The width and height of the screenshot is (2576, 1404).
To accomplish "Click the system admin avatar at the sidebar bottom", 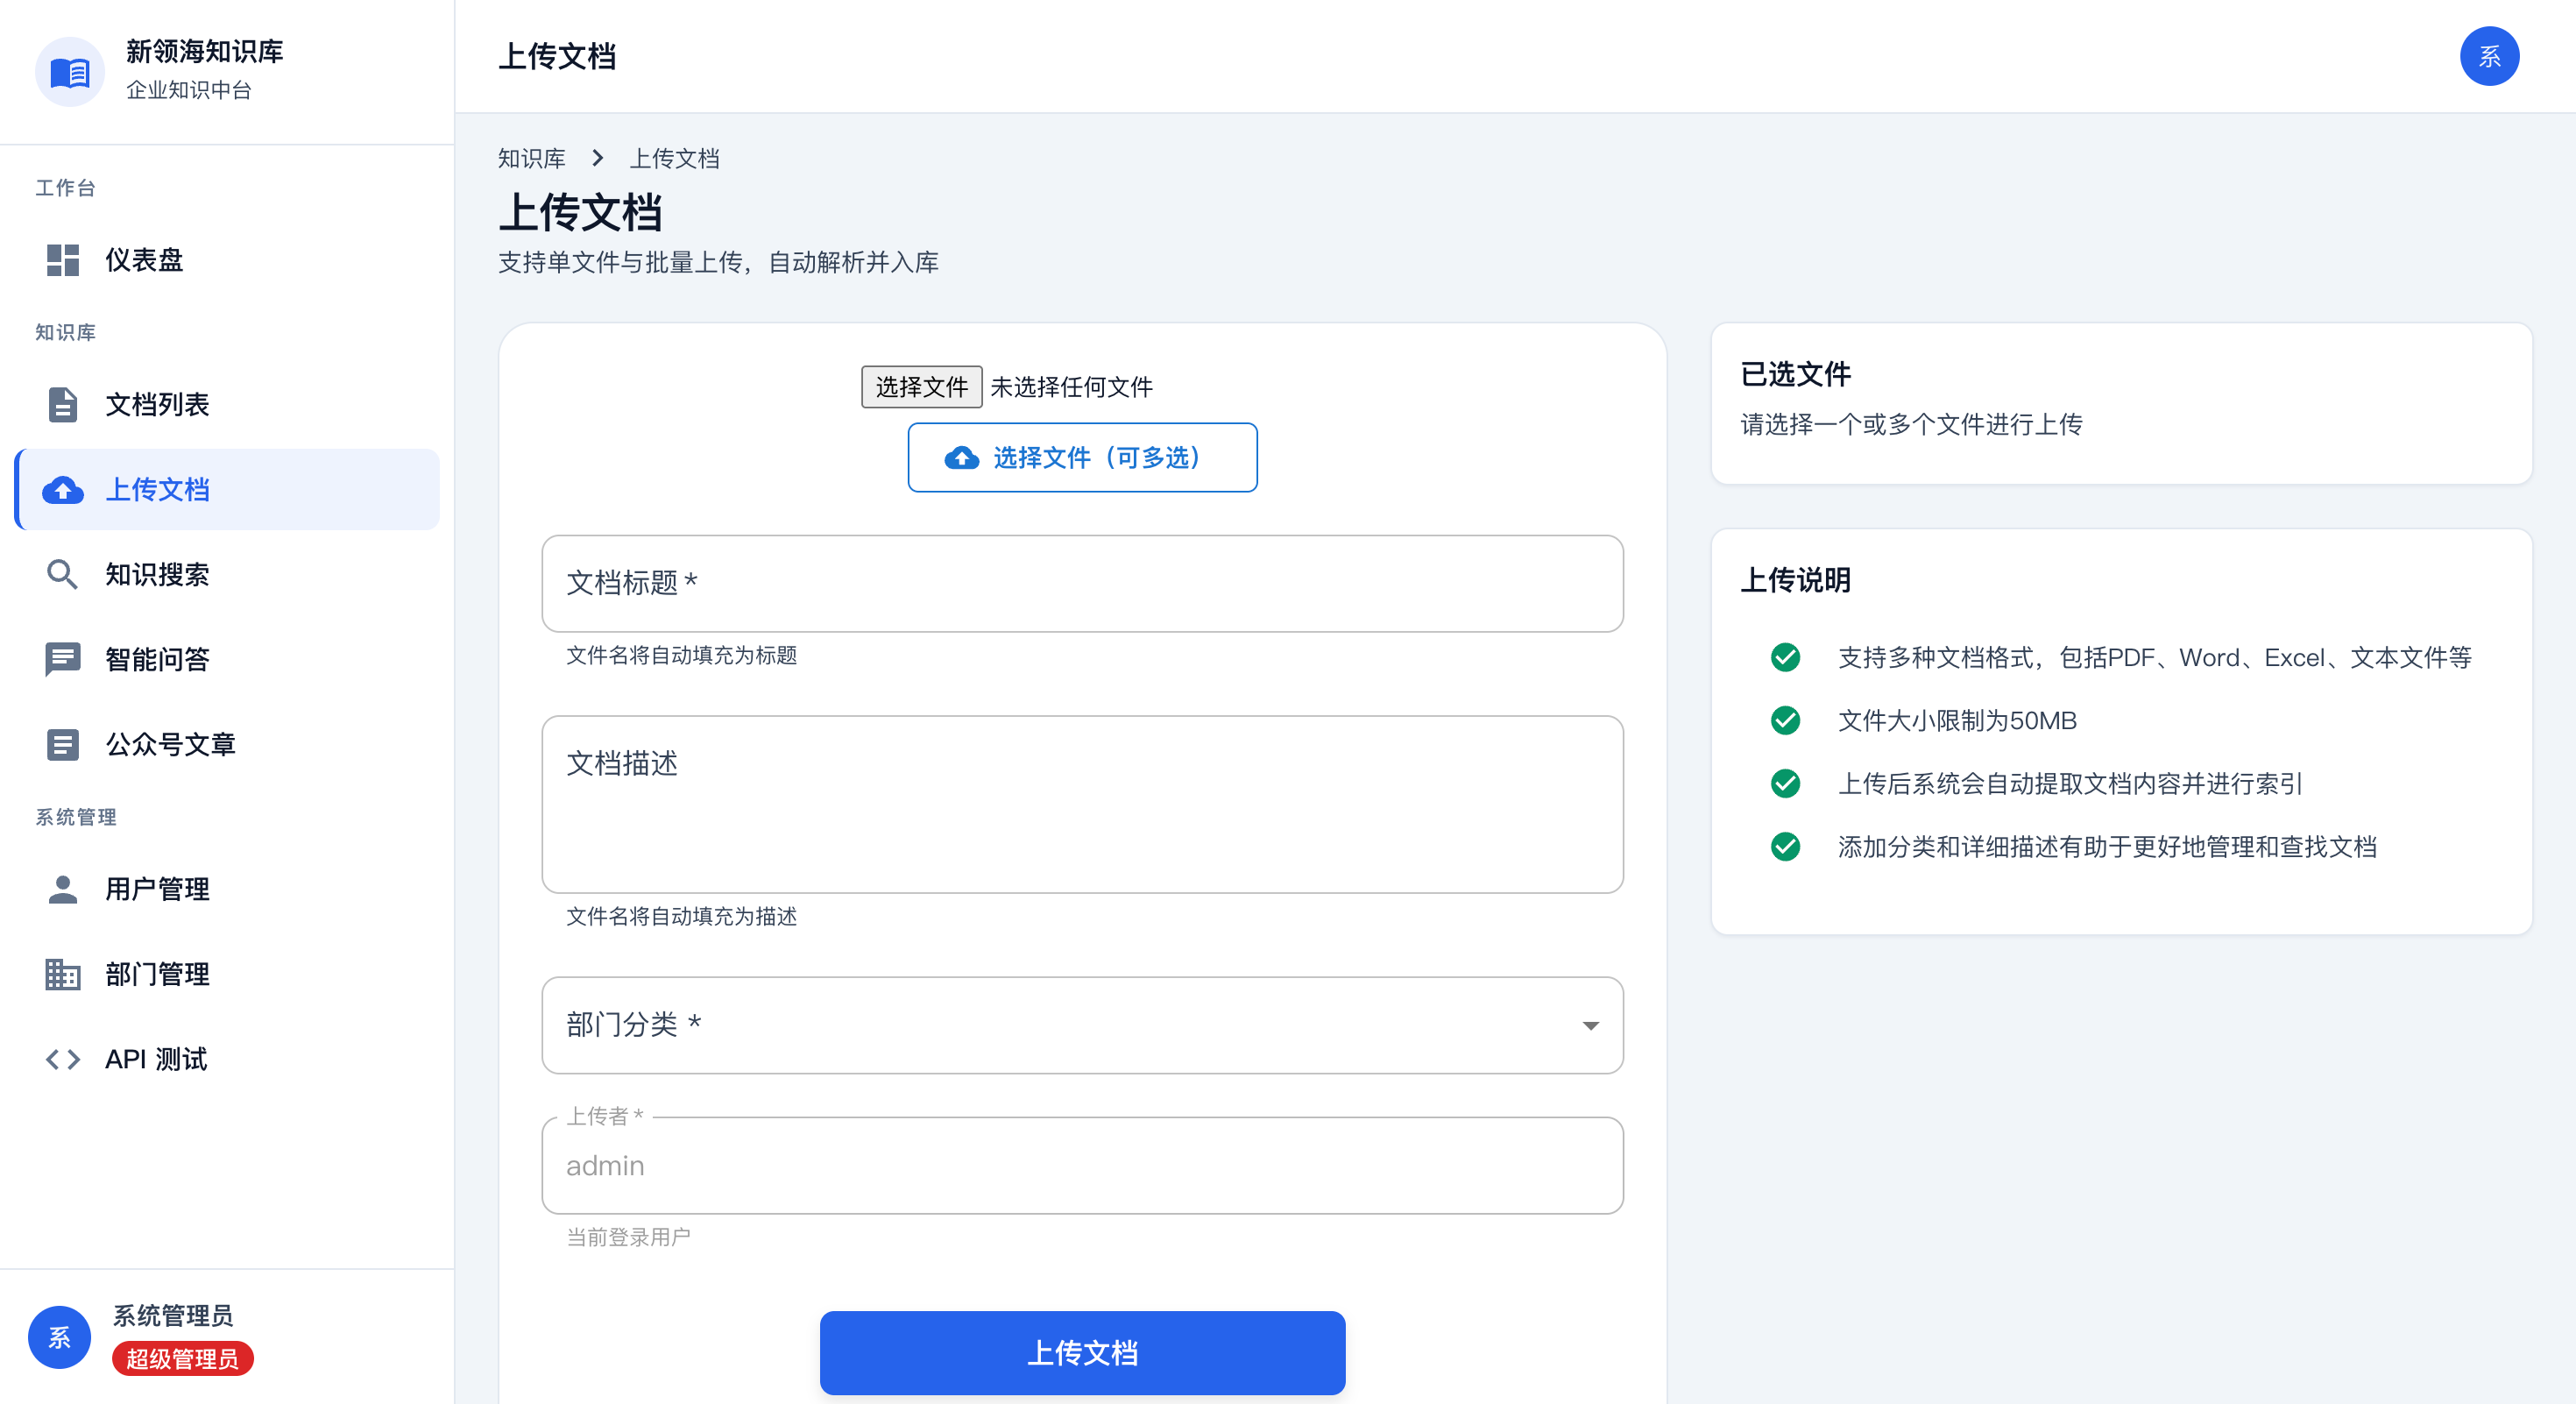I will [59, 1337].
